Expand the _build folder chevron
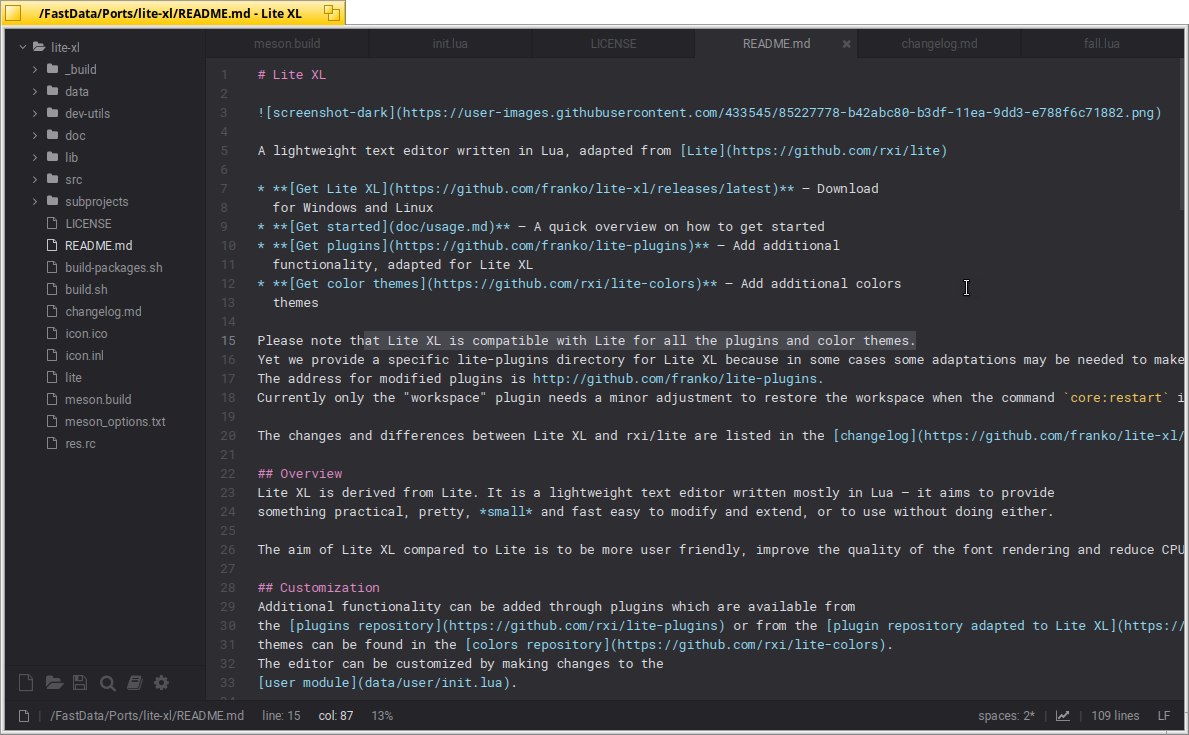This screenshot has height=735, width=1189. (35, 69)
